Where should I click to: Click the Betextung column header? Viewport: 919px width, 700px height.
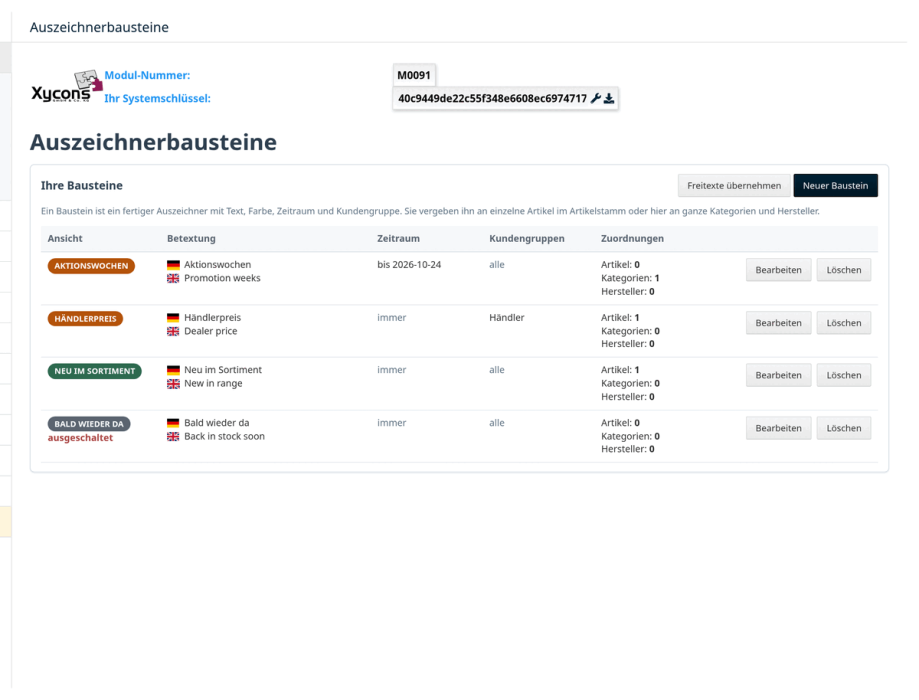(191, 239)
